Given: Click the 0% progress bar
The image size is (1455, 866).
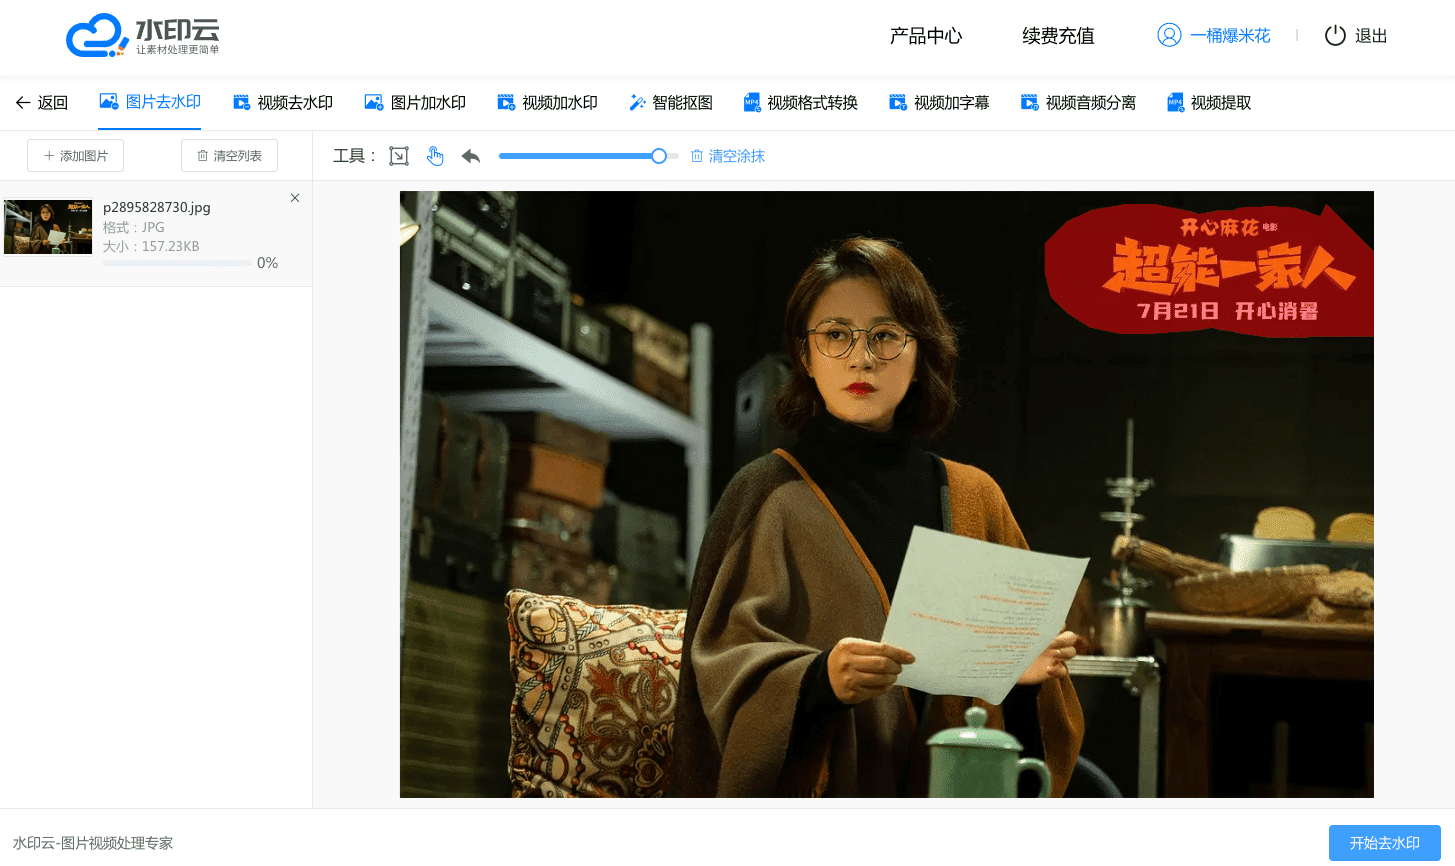Looking at the screenshot, I should pyautogui.click(x=177, y=264).
